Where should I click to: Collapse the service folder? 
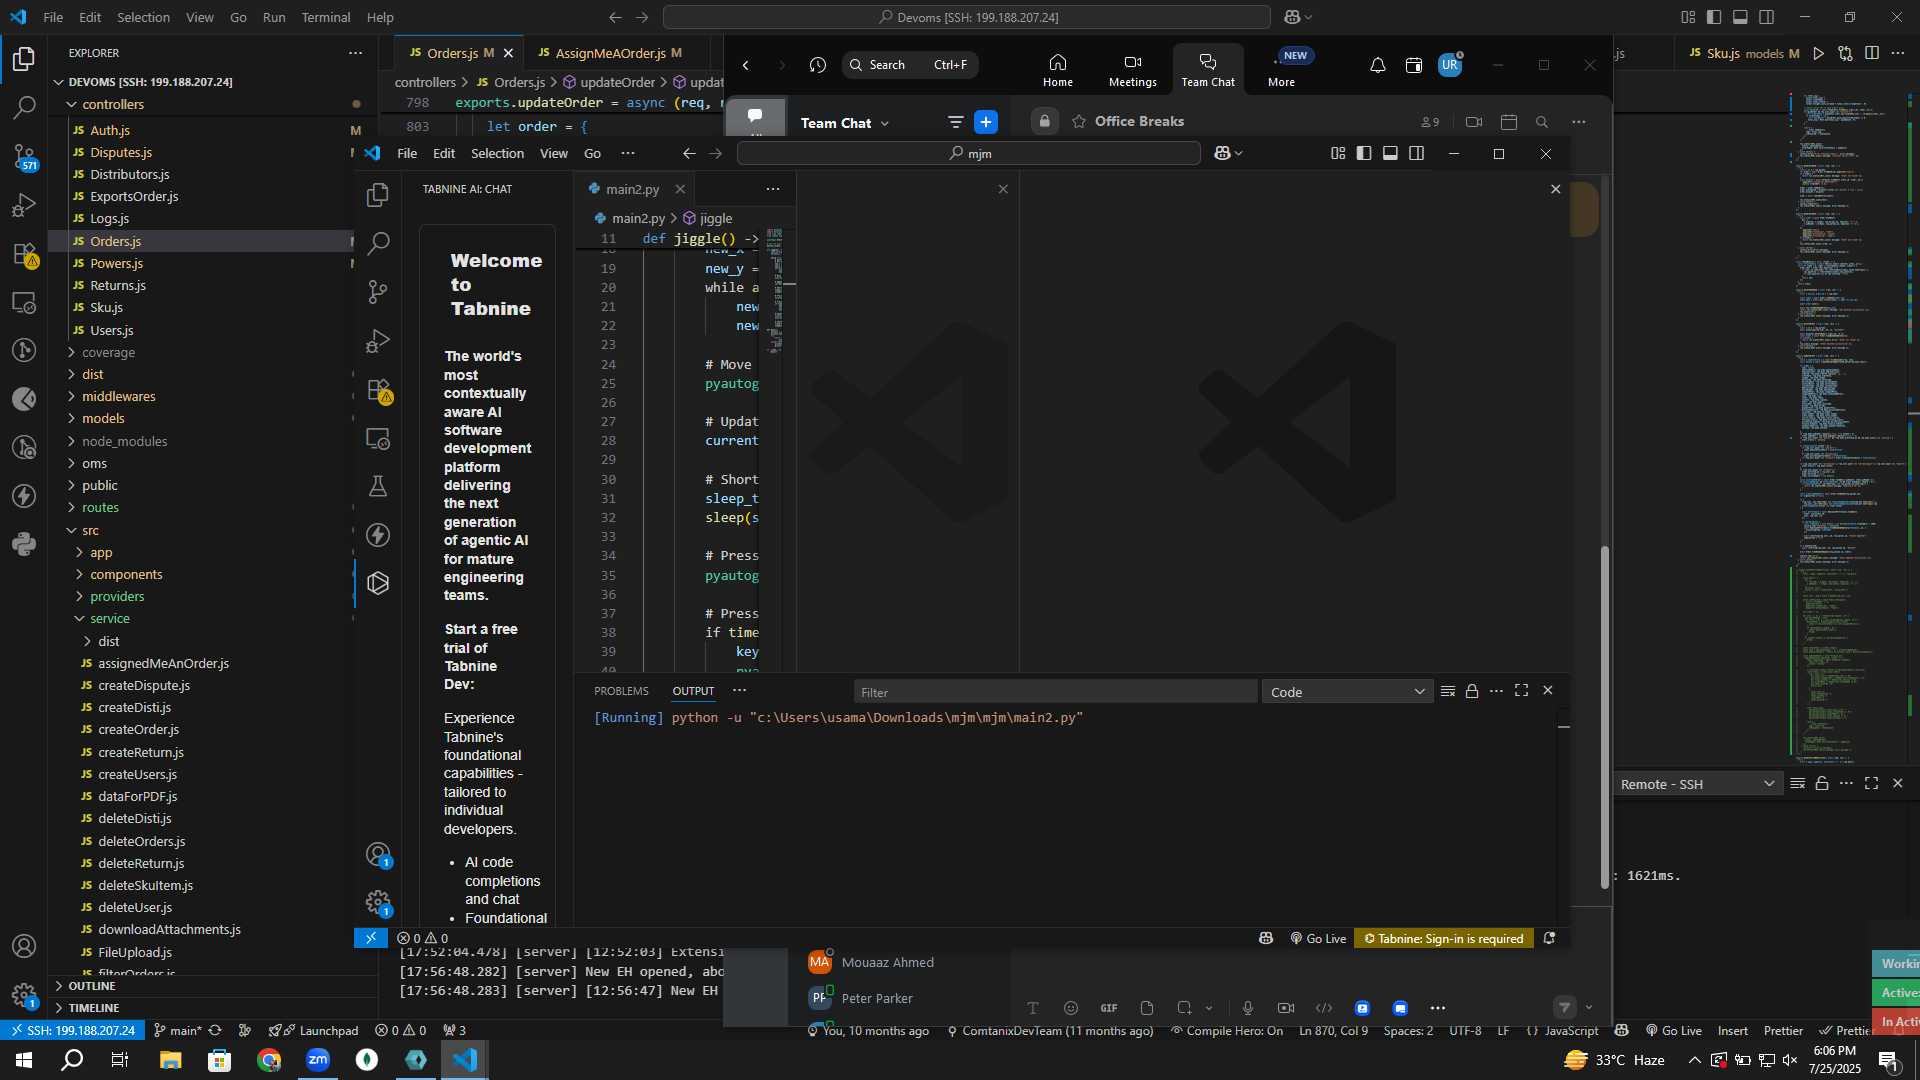(x=109, y=618)
